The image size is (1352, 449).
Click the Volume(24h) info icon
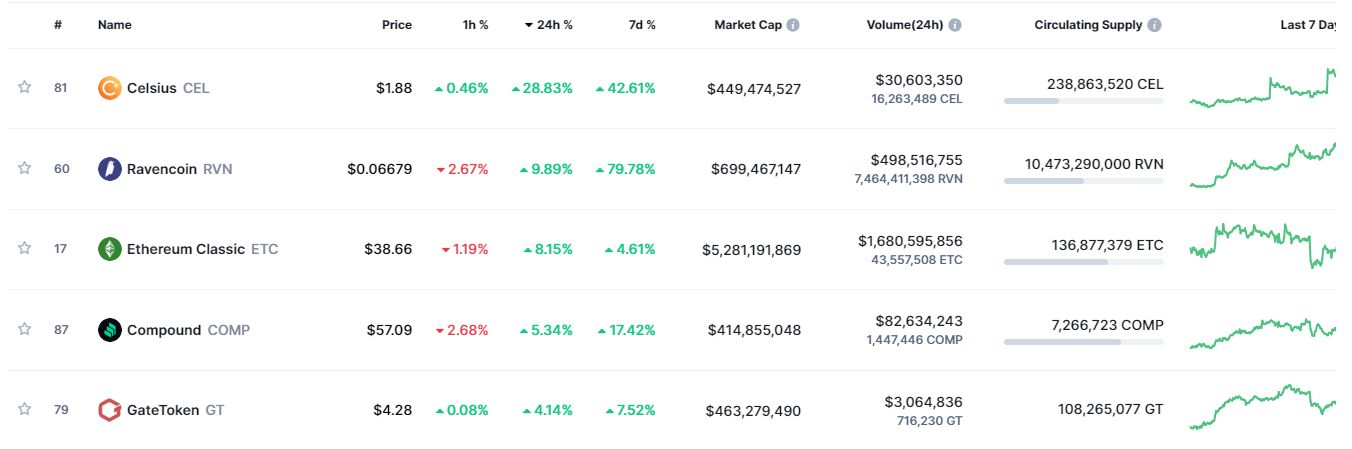(x=955, y=25)
